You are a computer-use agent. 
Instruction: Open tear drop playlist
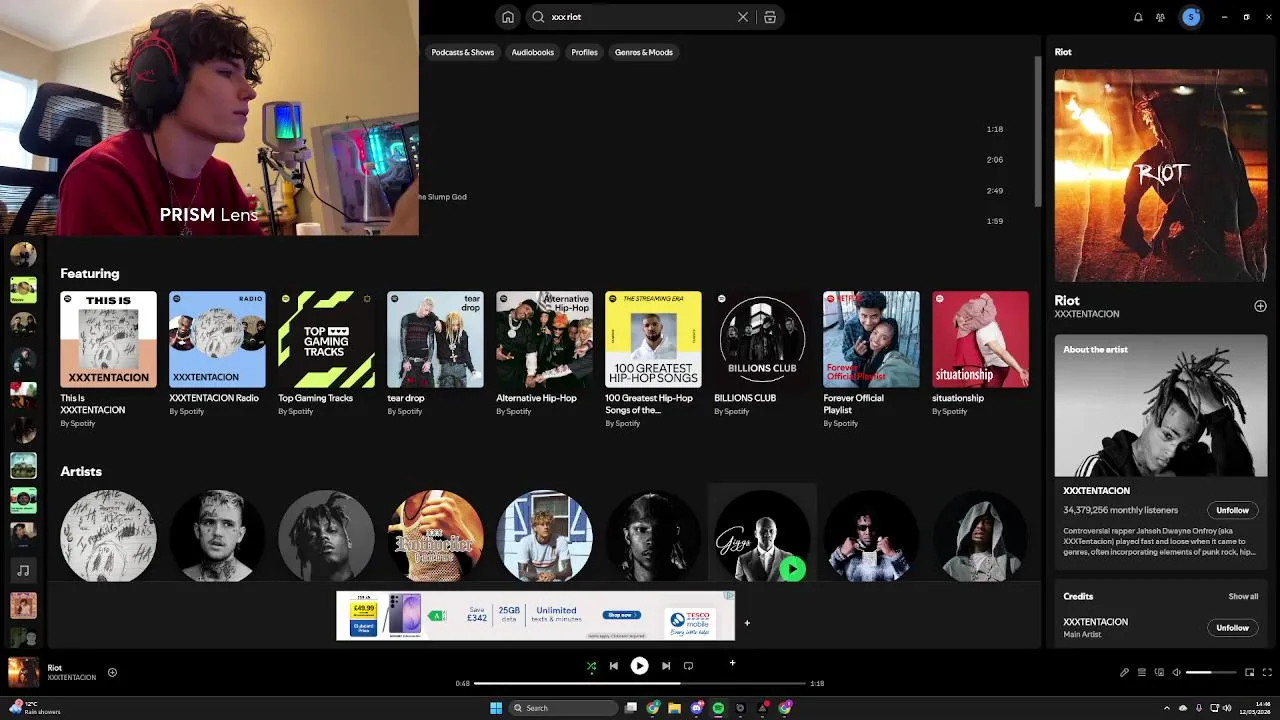(x=435, y=354)
